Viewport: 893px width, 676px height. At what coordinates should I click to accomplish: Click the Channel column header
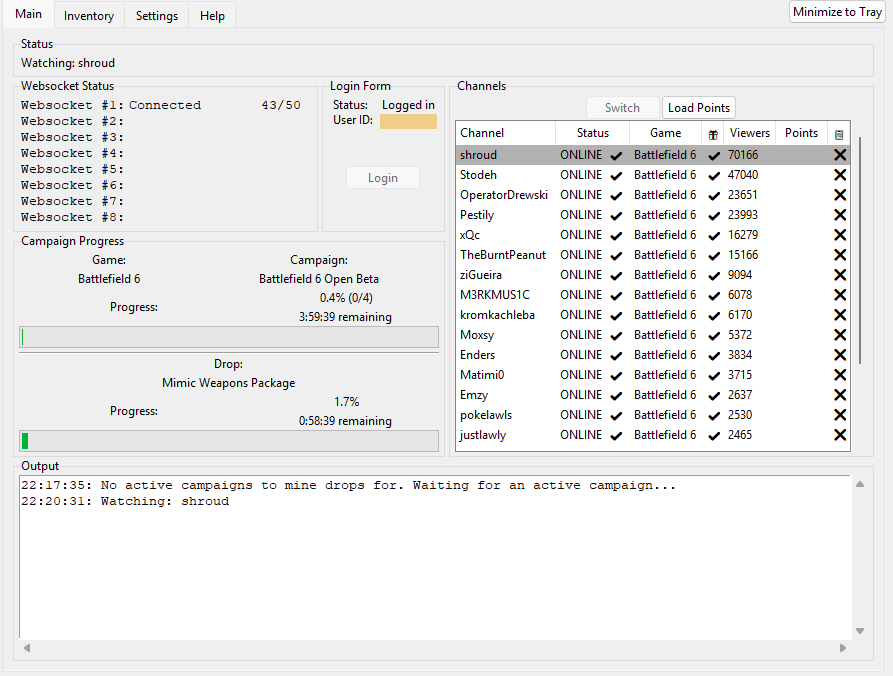[x=505, y=133]
